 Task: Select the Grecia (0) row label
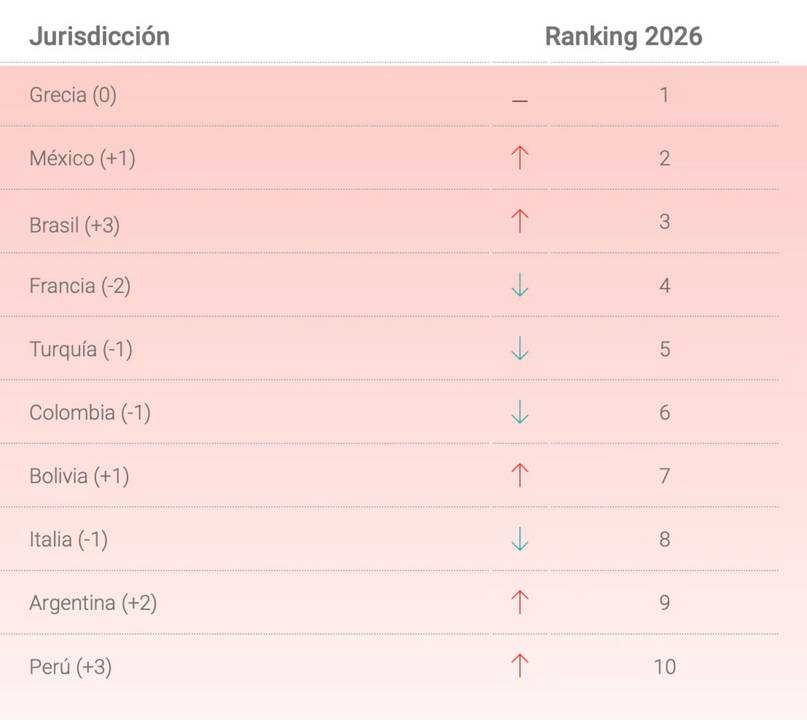tap(73, 95)
